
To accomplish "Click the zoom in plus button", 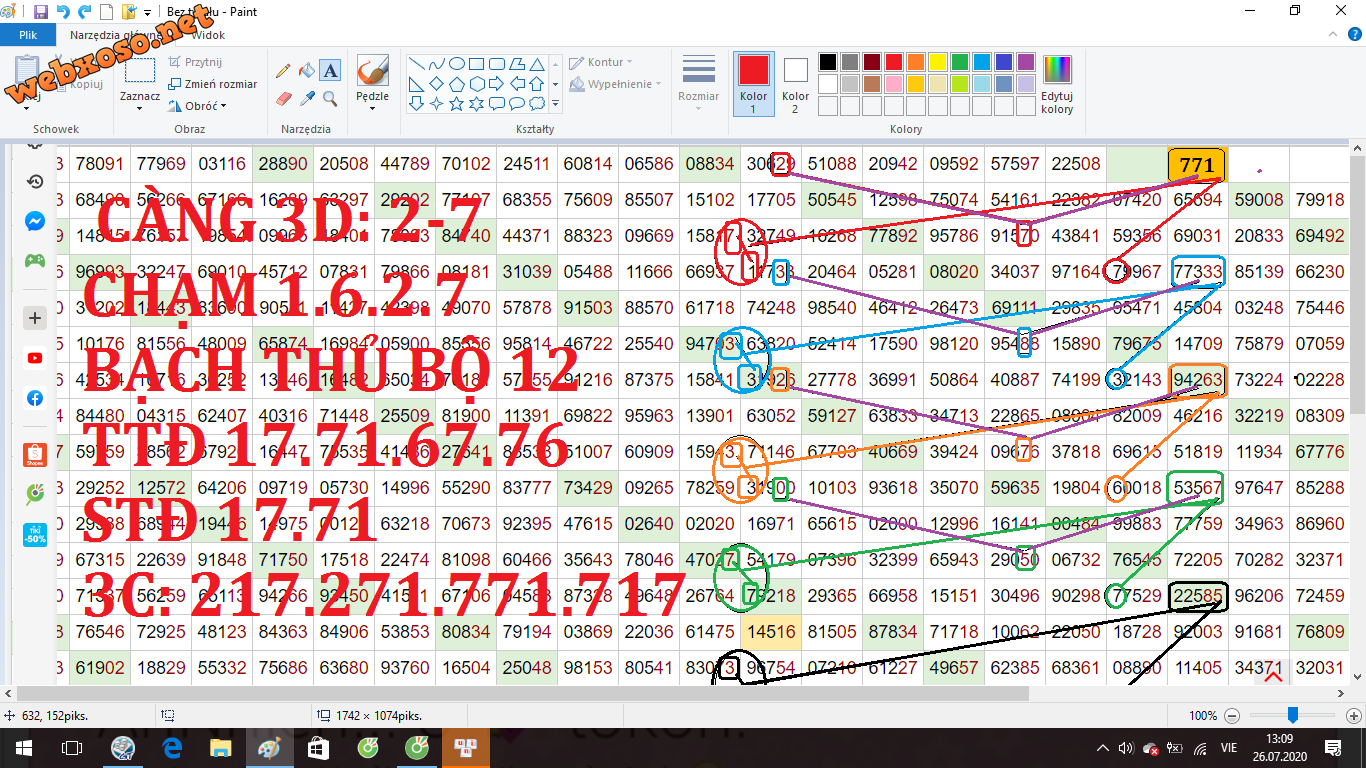I will 1354,715.
